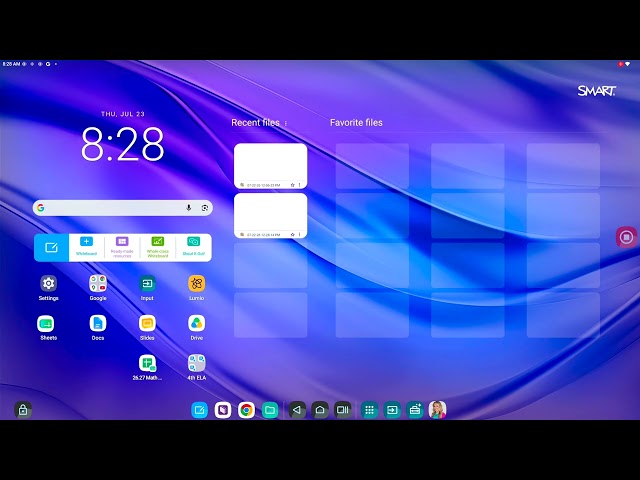The height and width of the screenshot is (480, 640).
Task: Open the purple notebook app in dock
Action: (x=223, y=410)
